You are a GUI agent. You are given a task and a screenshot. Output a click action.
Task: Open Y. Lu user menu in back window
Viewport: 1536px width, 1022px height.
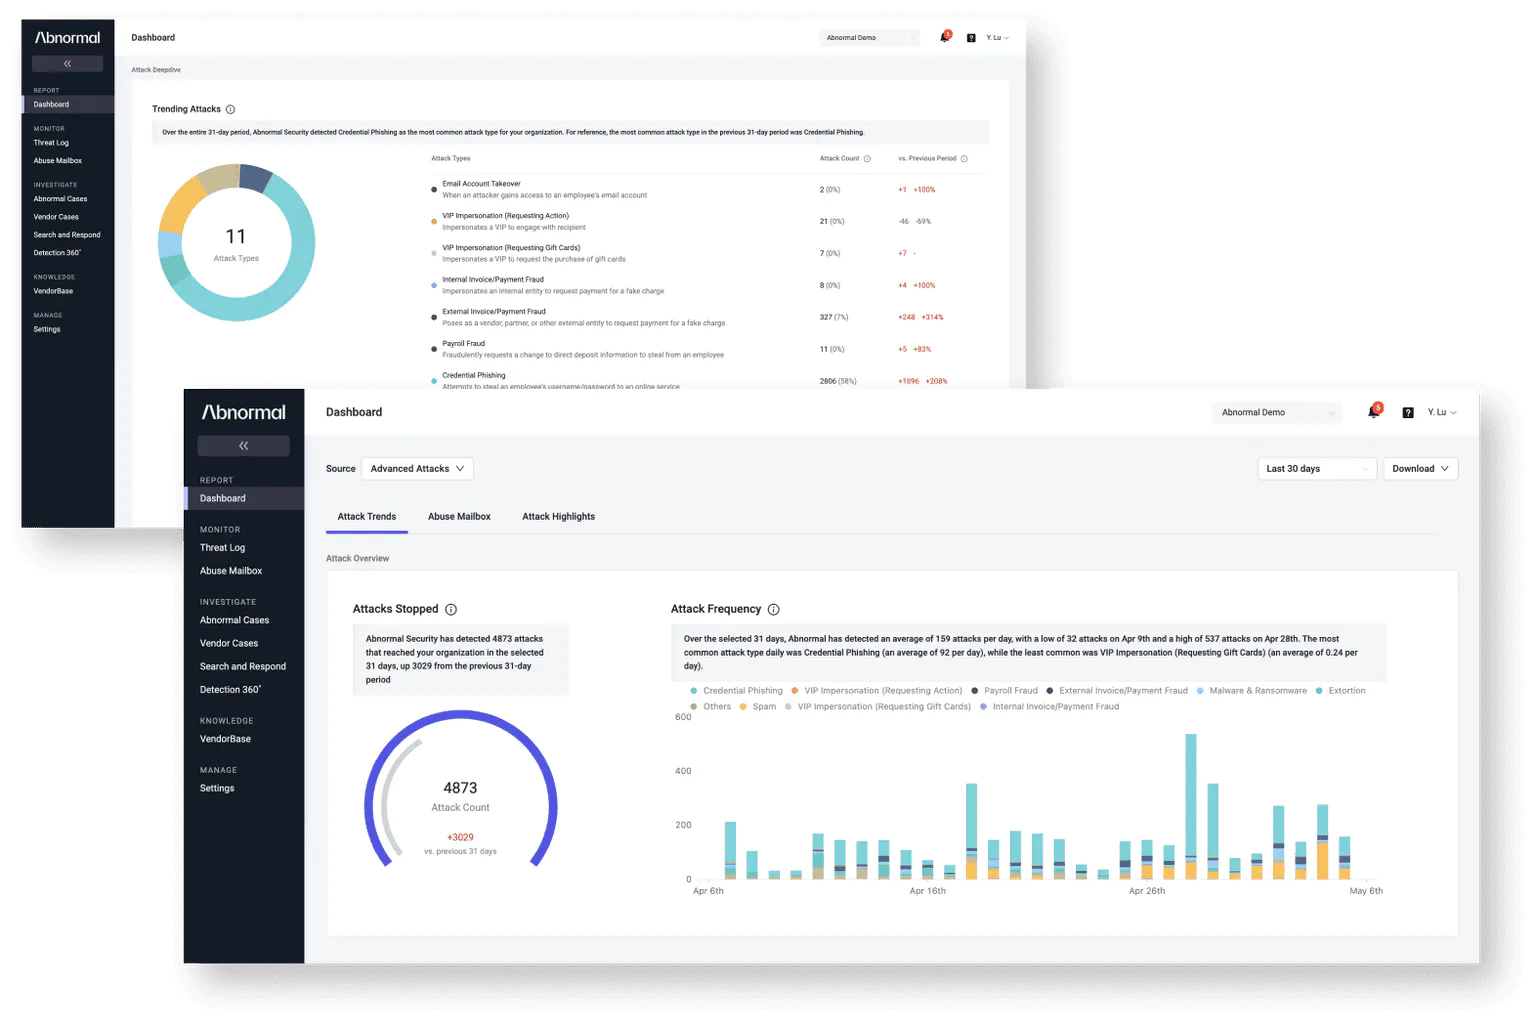997,38
